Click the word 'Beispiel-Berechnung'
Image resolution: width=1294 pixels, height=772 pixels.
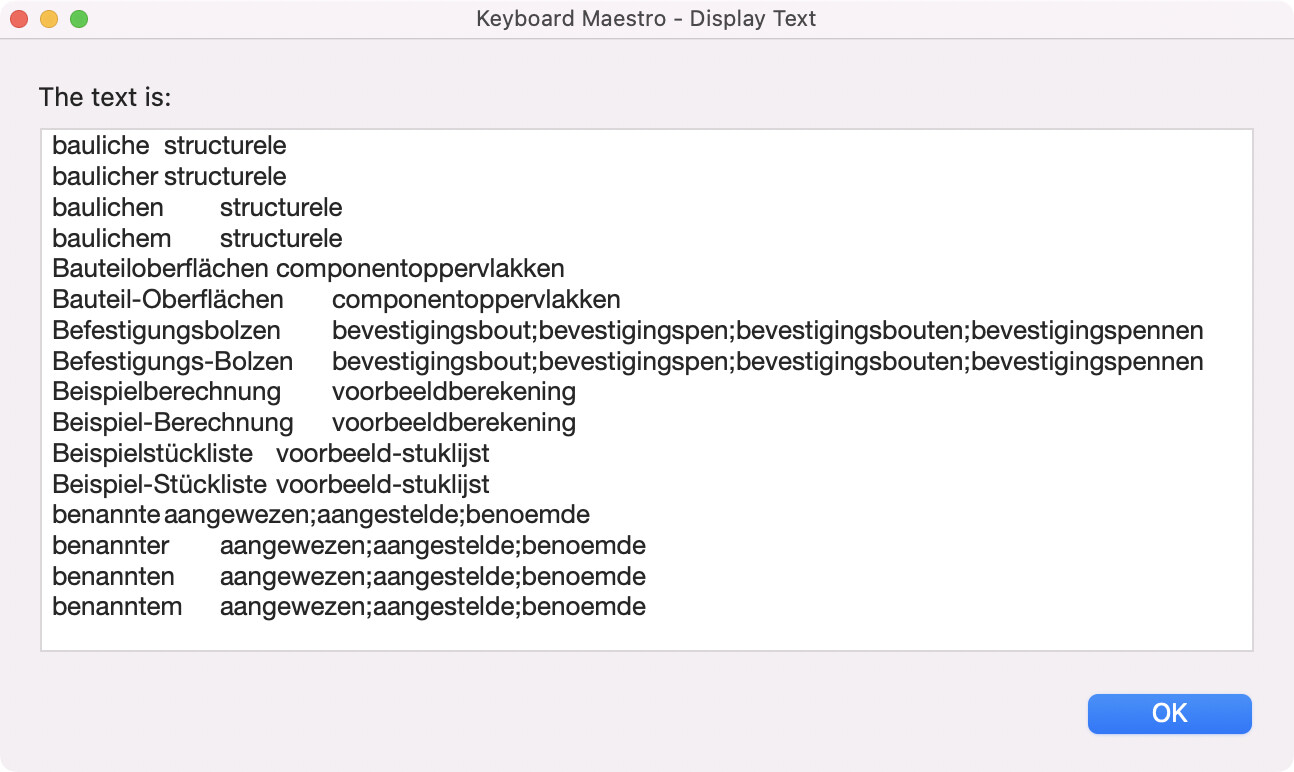172,423
